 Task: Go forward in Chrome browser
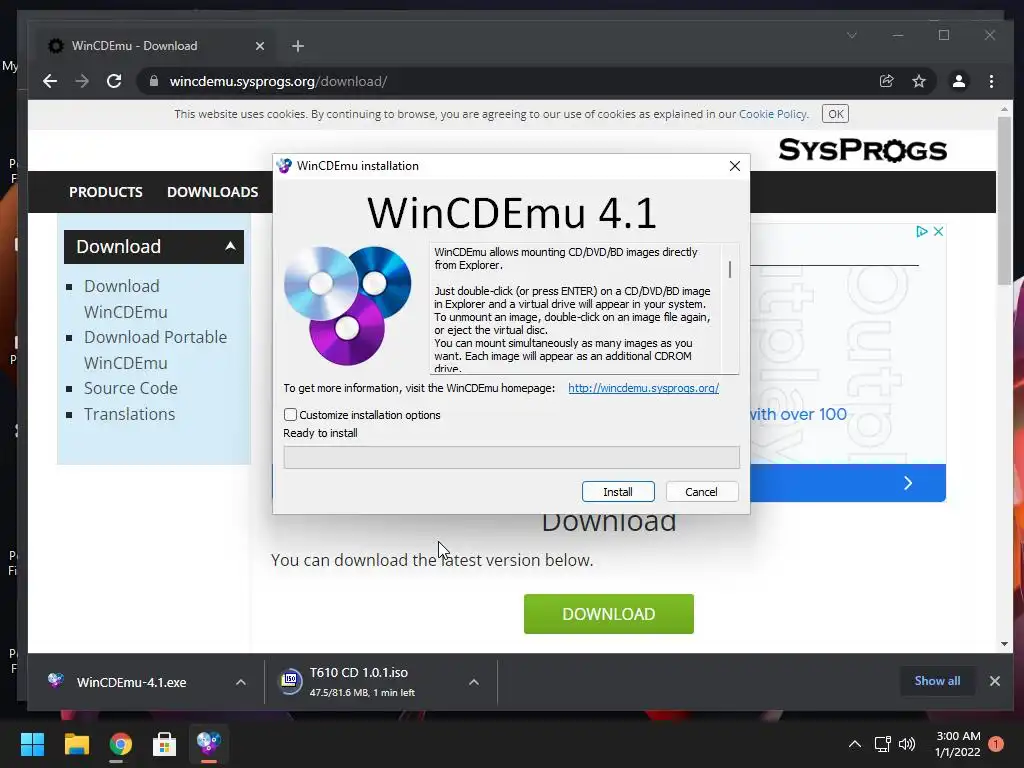(82, 81)
